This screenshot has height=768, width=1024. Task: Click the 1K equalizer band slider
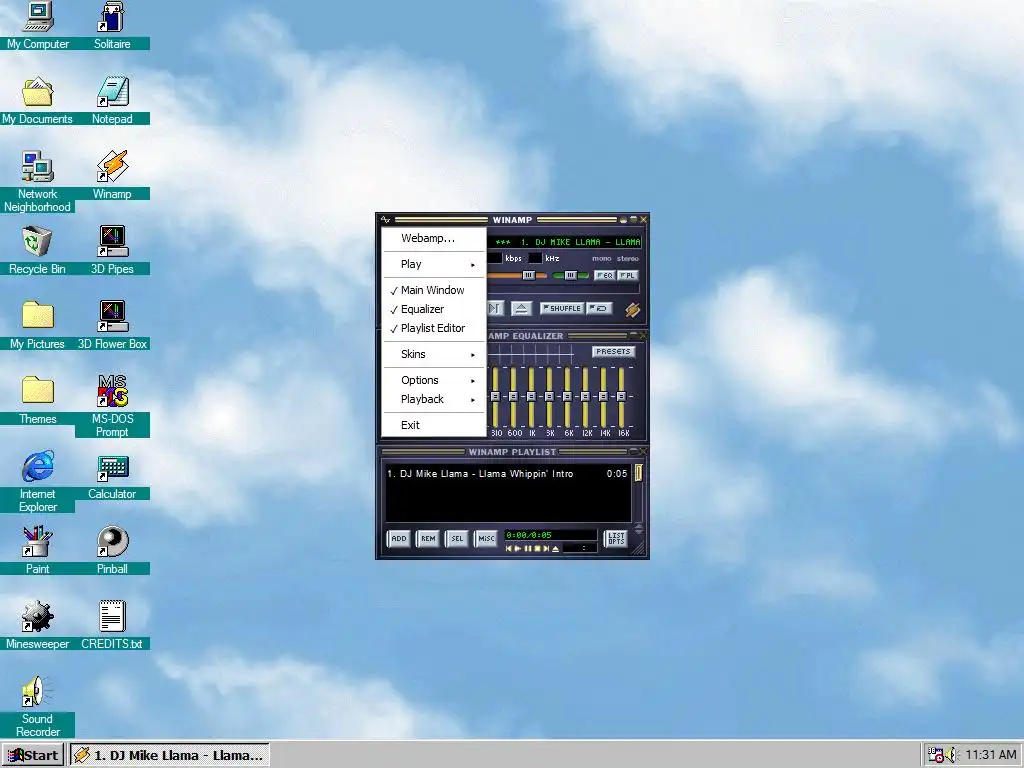(x=531, y=396)
